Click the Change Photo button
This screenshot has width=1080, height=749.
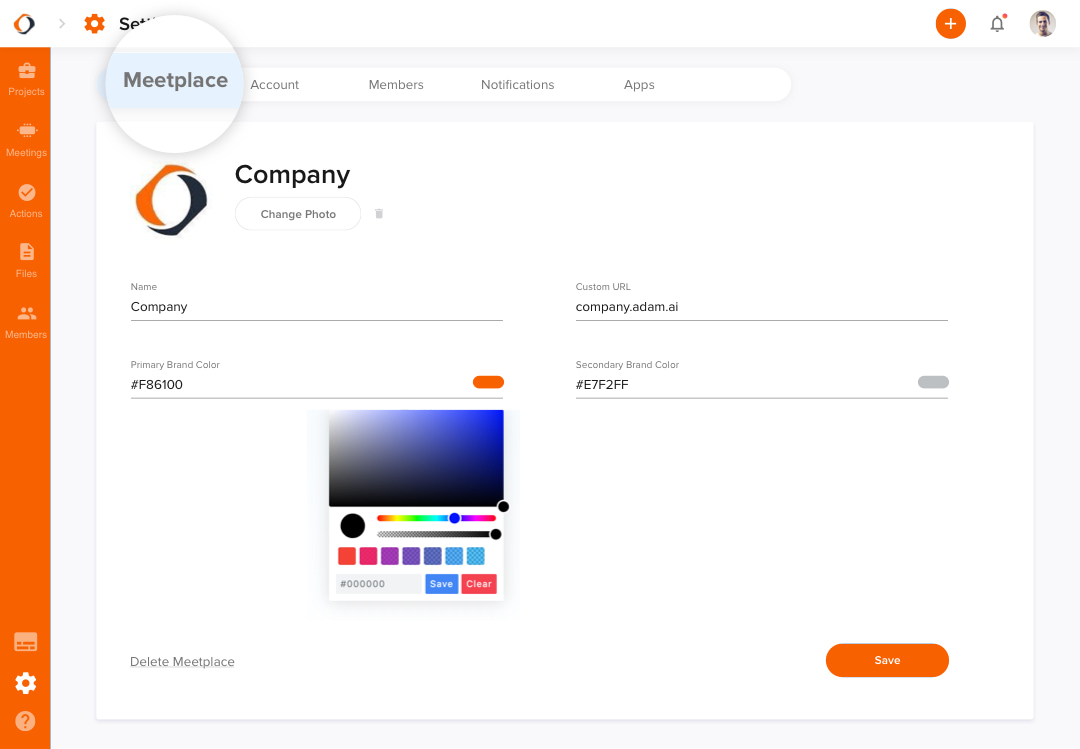coord(298,214)
